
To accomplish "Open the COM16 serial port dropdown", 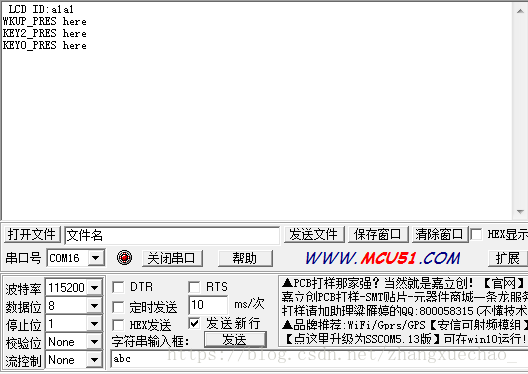I will (96, 258).
